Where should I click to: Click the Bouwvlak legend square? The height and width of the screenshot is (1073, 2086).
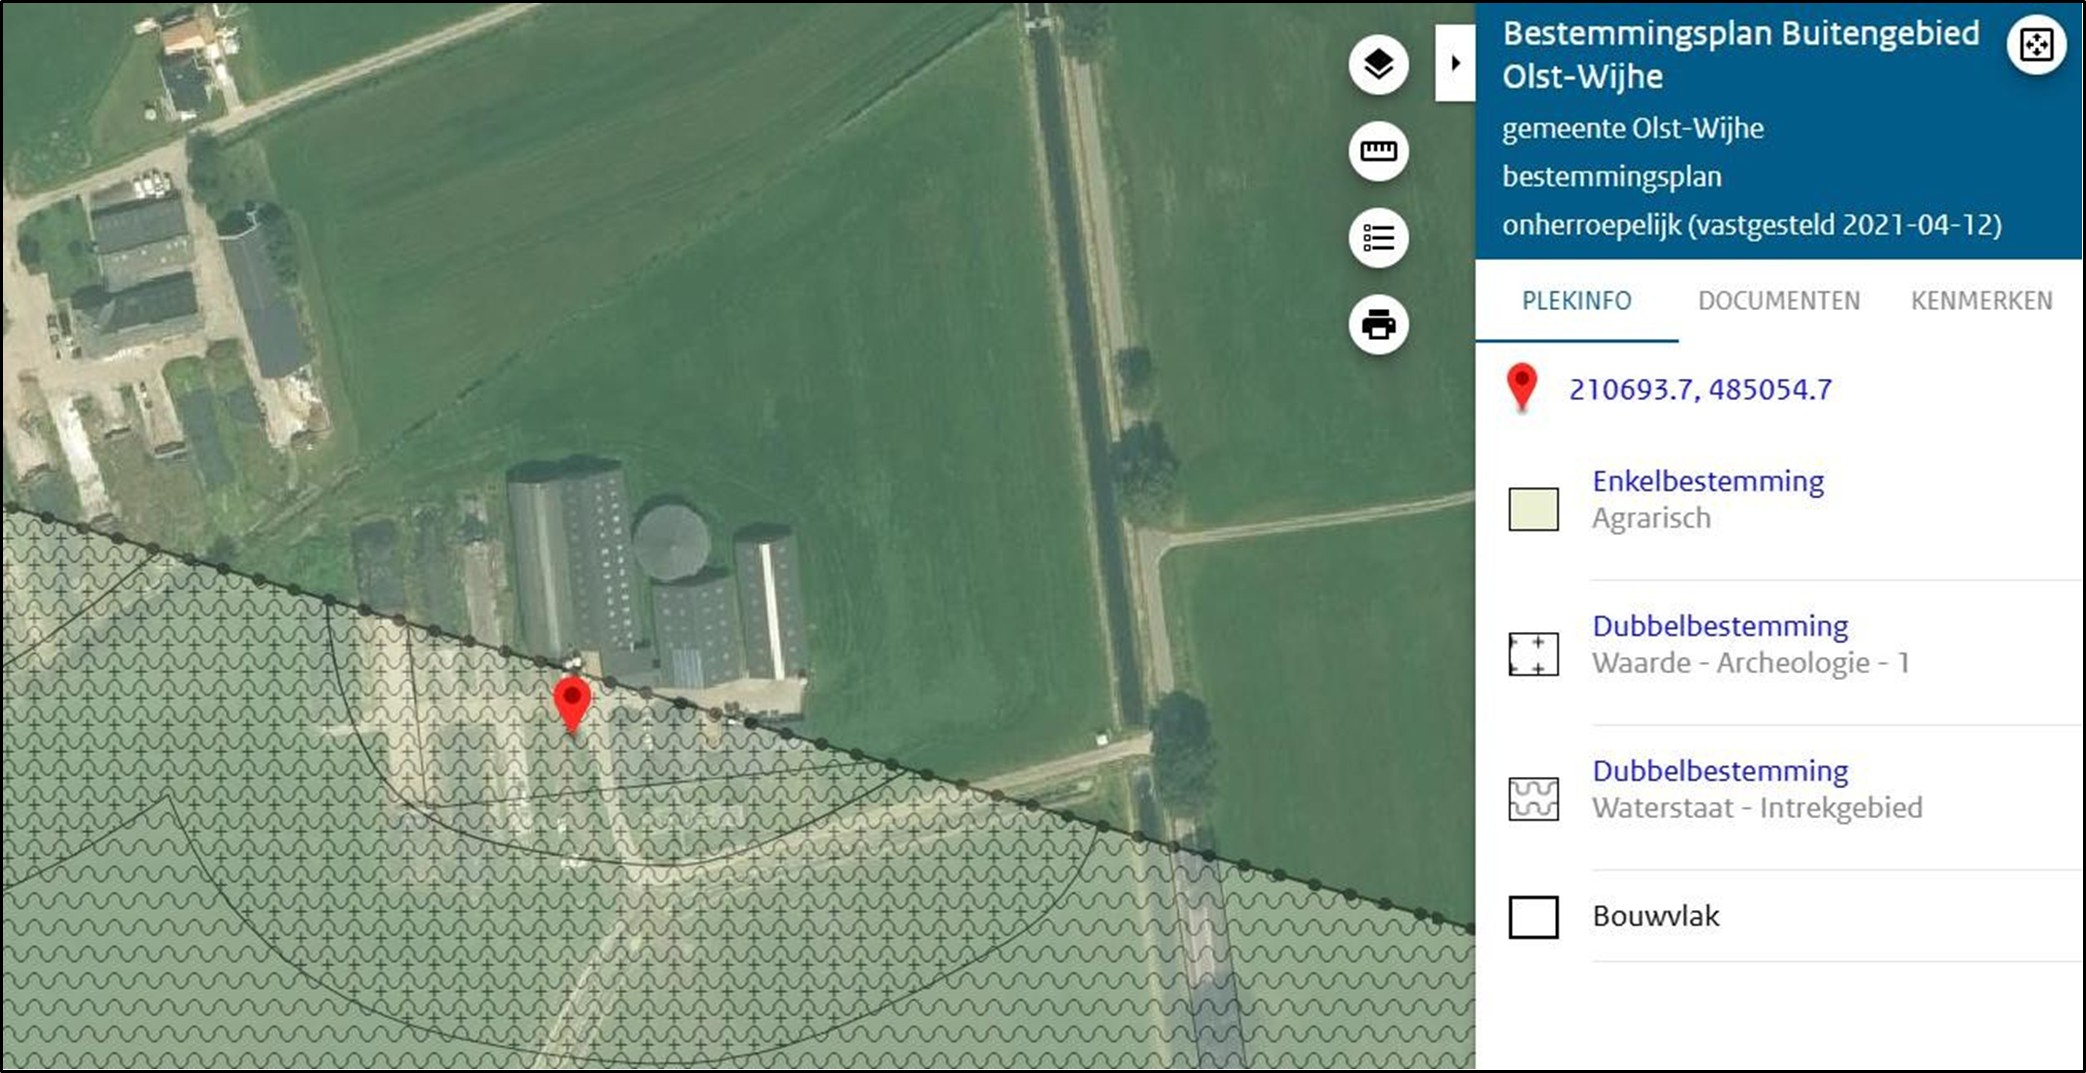pos(1533,917)
